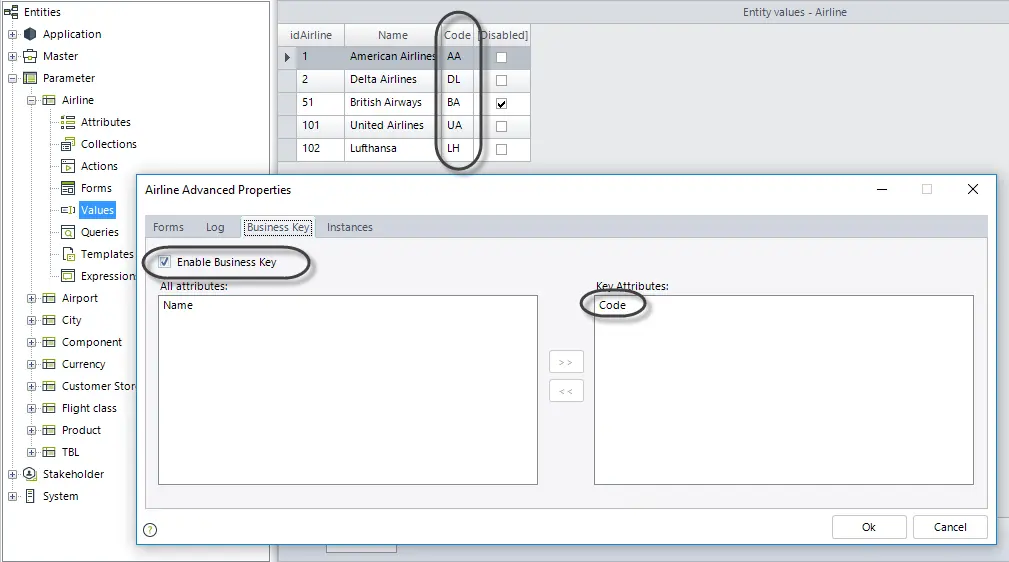Toggle Disabled checkbox for Delta Airlines
Viewport: 1009px width, 562px height.
pos(501,80)
